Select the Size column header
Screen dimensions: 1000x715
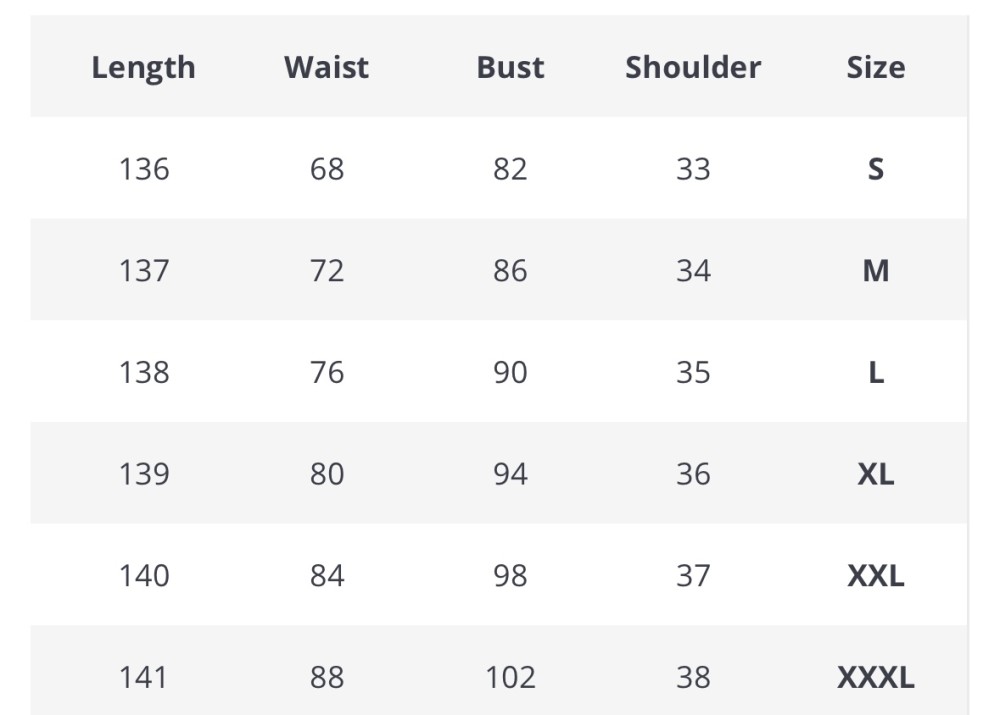click(875, 67)
